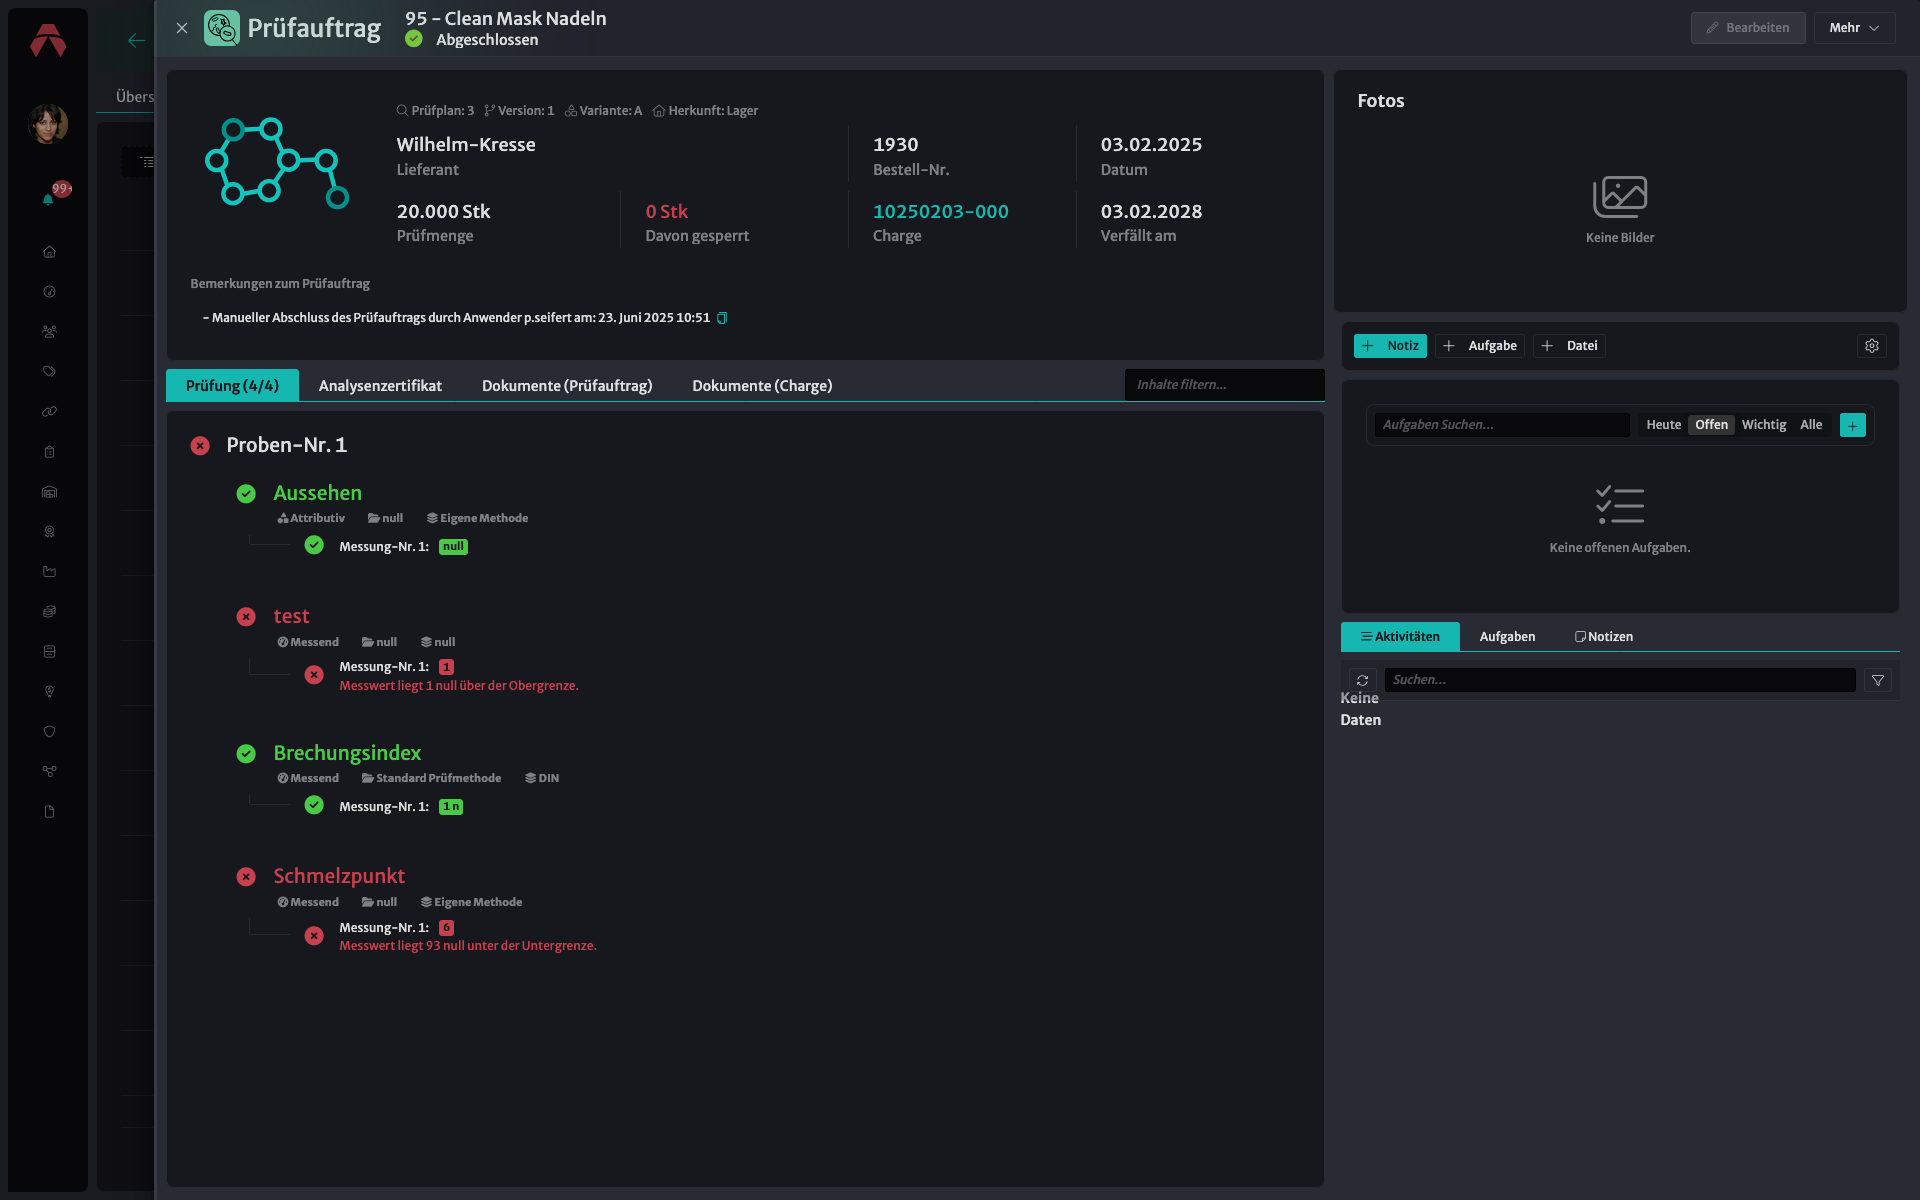This screenshot has height=1200, width=1920.
Task: Switch to the Analysenzertifikat tab
Action: [380, 386]
